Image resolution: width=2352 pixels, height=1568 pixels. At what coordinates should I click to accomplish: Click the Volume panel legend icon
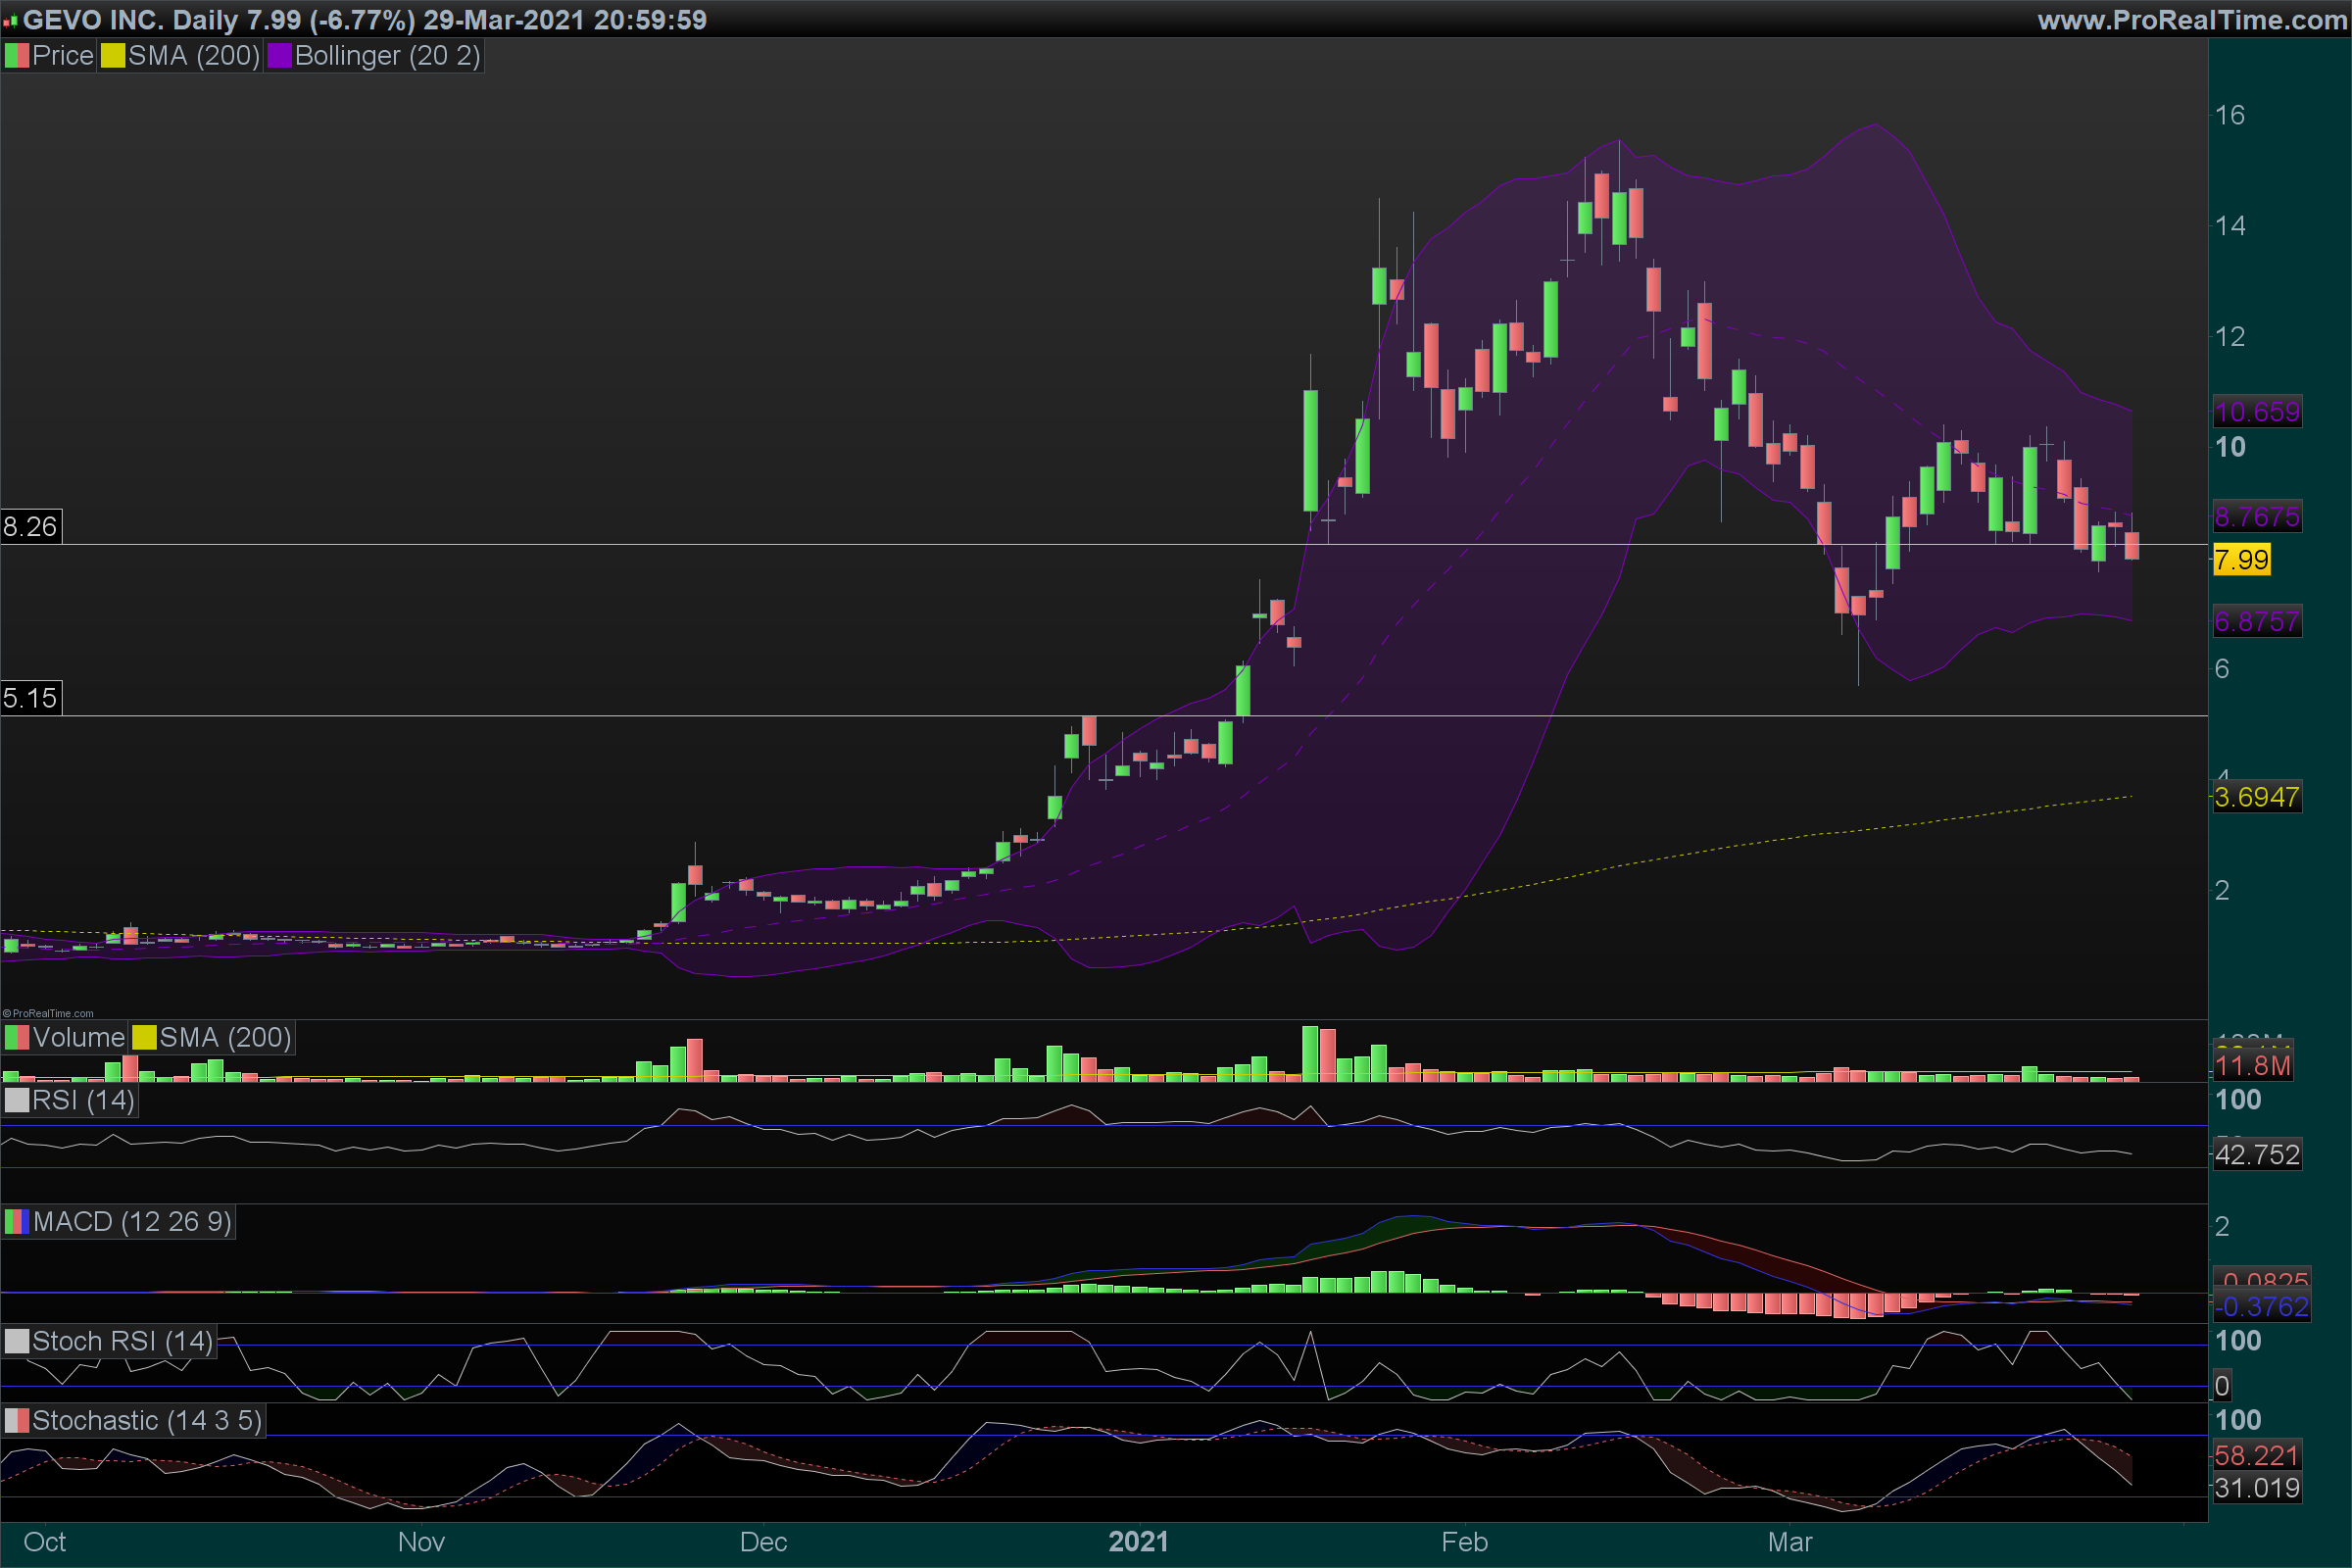[17, 1038]
